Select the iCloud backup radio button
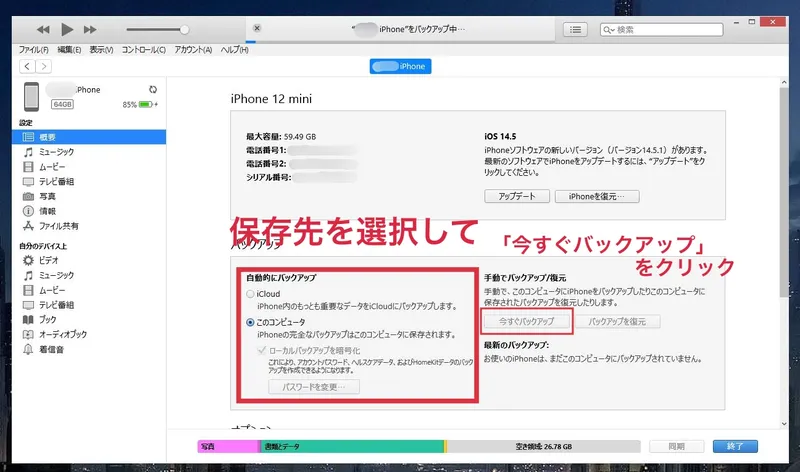 [x=250, y=294]
